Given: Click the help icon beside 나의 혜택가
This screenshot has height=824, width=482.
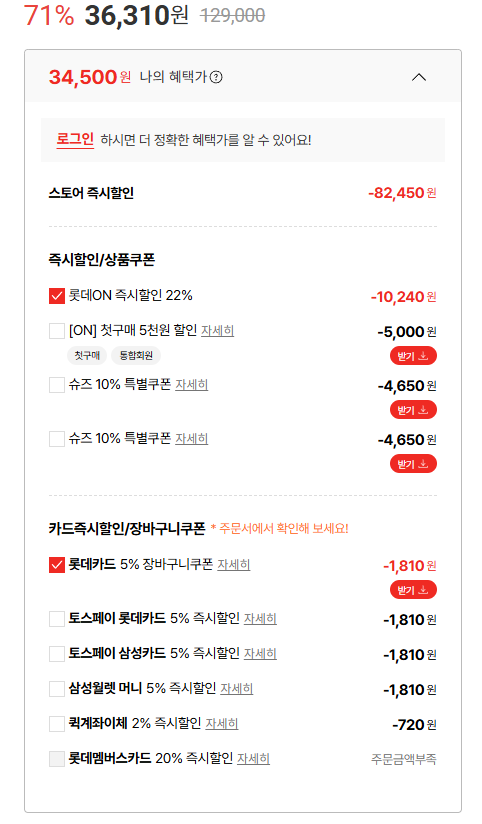Looking at the screenshot, I should point(216,77).
